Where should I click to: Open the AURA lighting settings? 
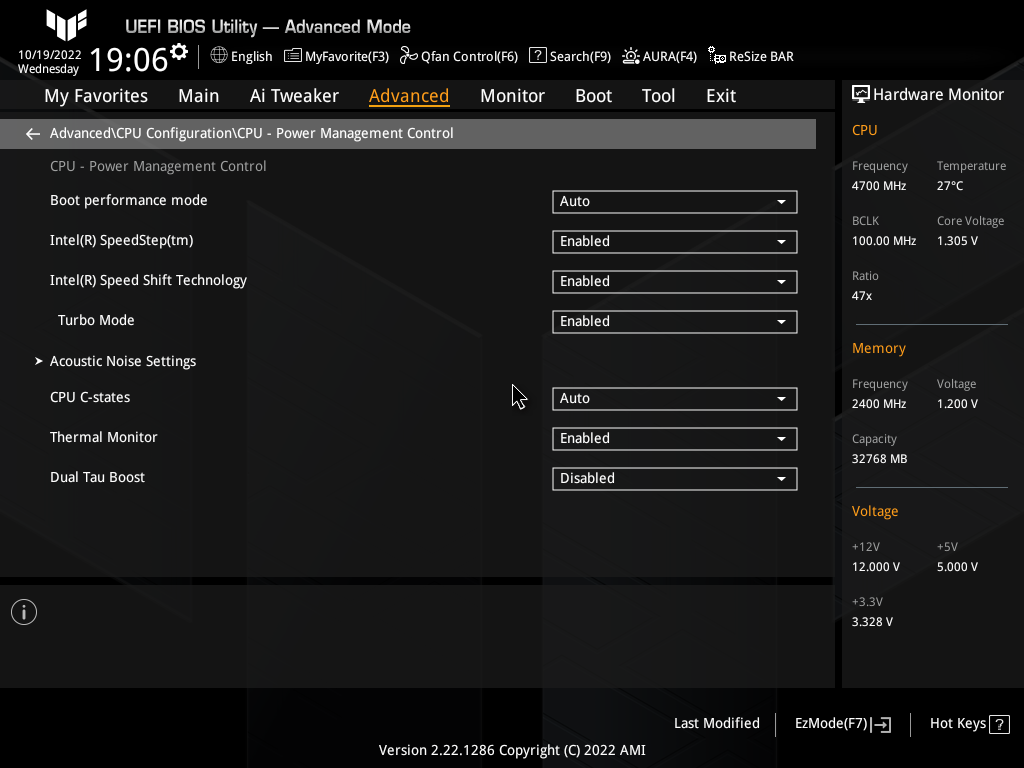(x=659, y=56)
